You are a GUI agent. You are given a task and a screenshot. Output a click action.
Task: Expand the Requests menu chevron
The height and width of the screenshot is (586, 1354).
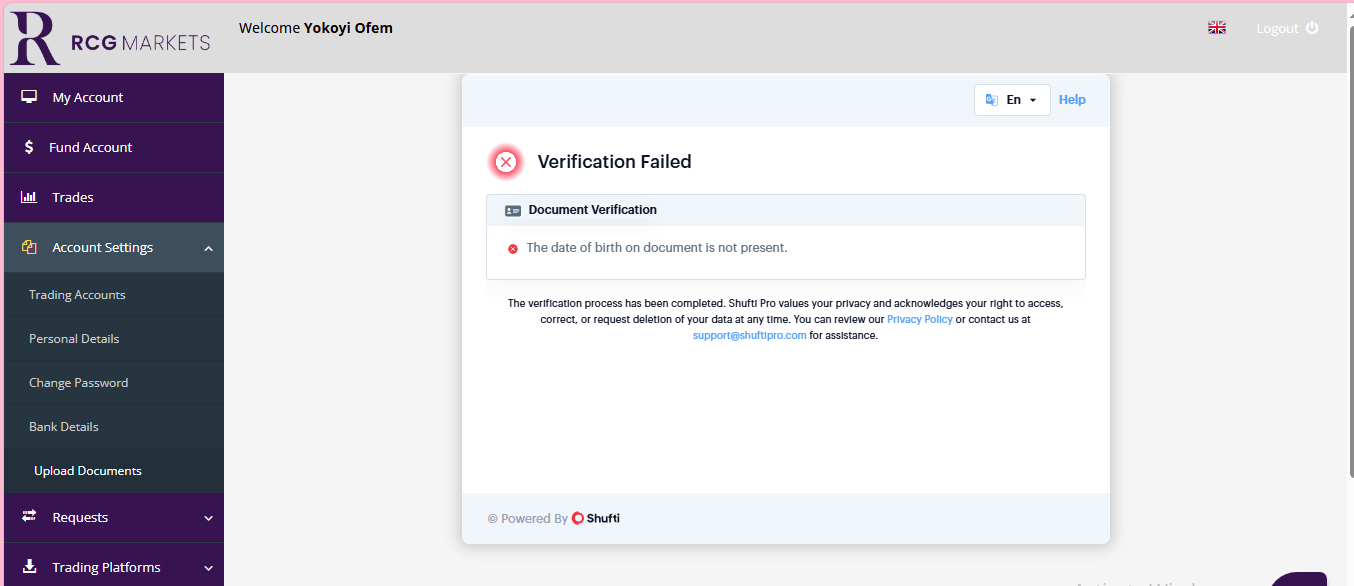(208, 518)
